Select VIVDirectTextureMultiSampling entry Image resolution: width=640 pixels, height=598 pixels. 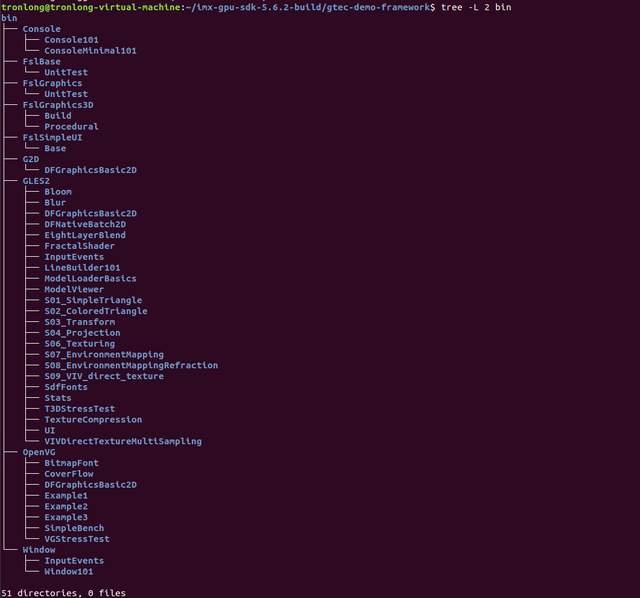coord(122,441)
